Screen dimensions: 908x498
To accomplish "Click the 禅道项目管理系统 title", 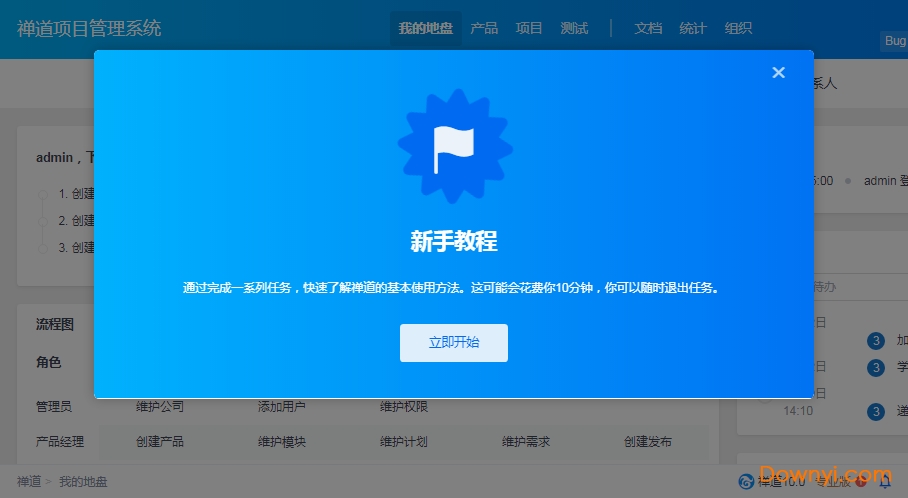I will click(x=89, y=28).
